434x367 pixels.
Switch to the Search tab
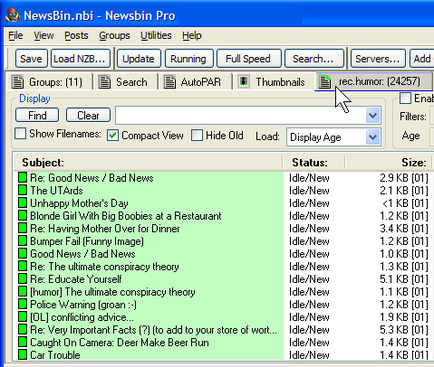coord(125,82)
